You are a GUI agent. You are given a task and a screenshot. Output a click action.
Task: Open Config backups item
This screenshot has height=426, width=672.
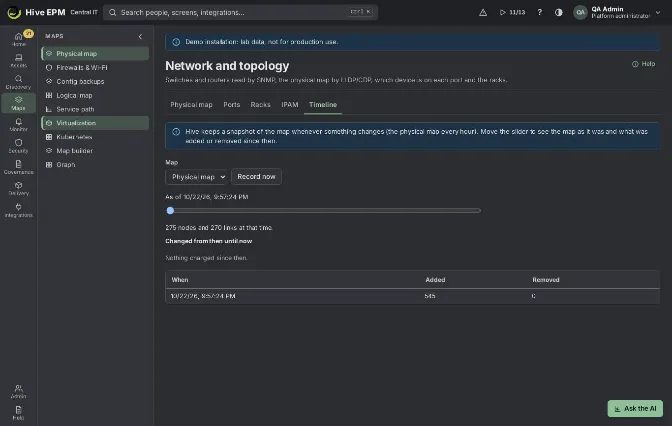pos(95,81)
